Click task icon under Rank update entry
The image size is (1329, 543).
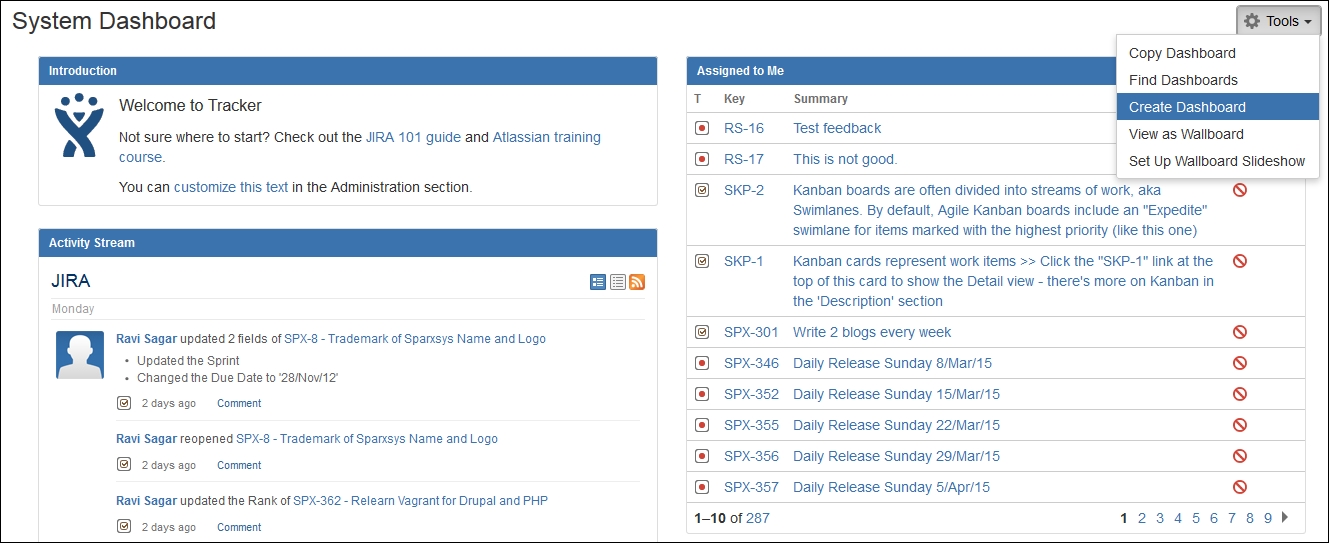[124, 527]
